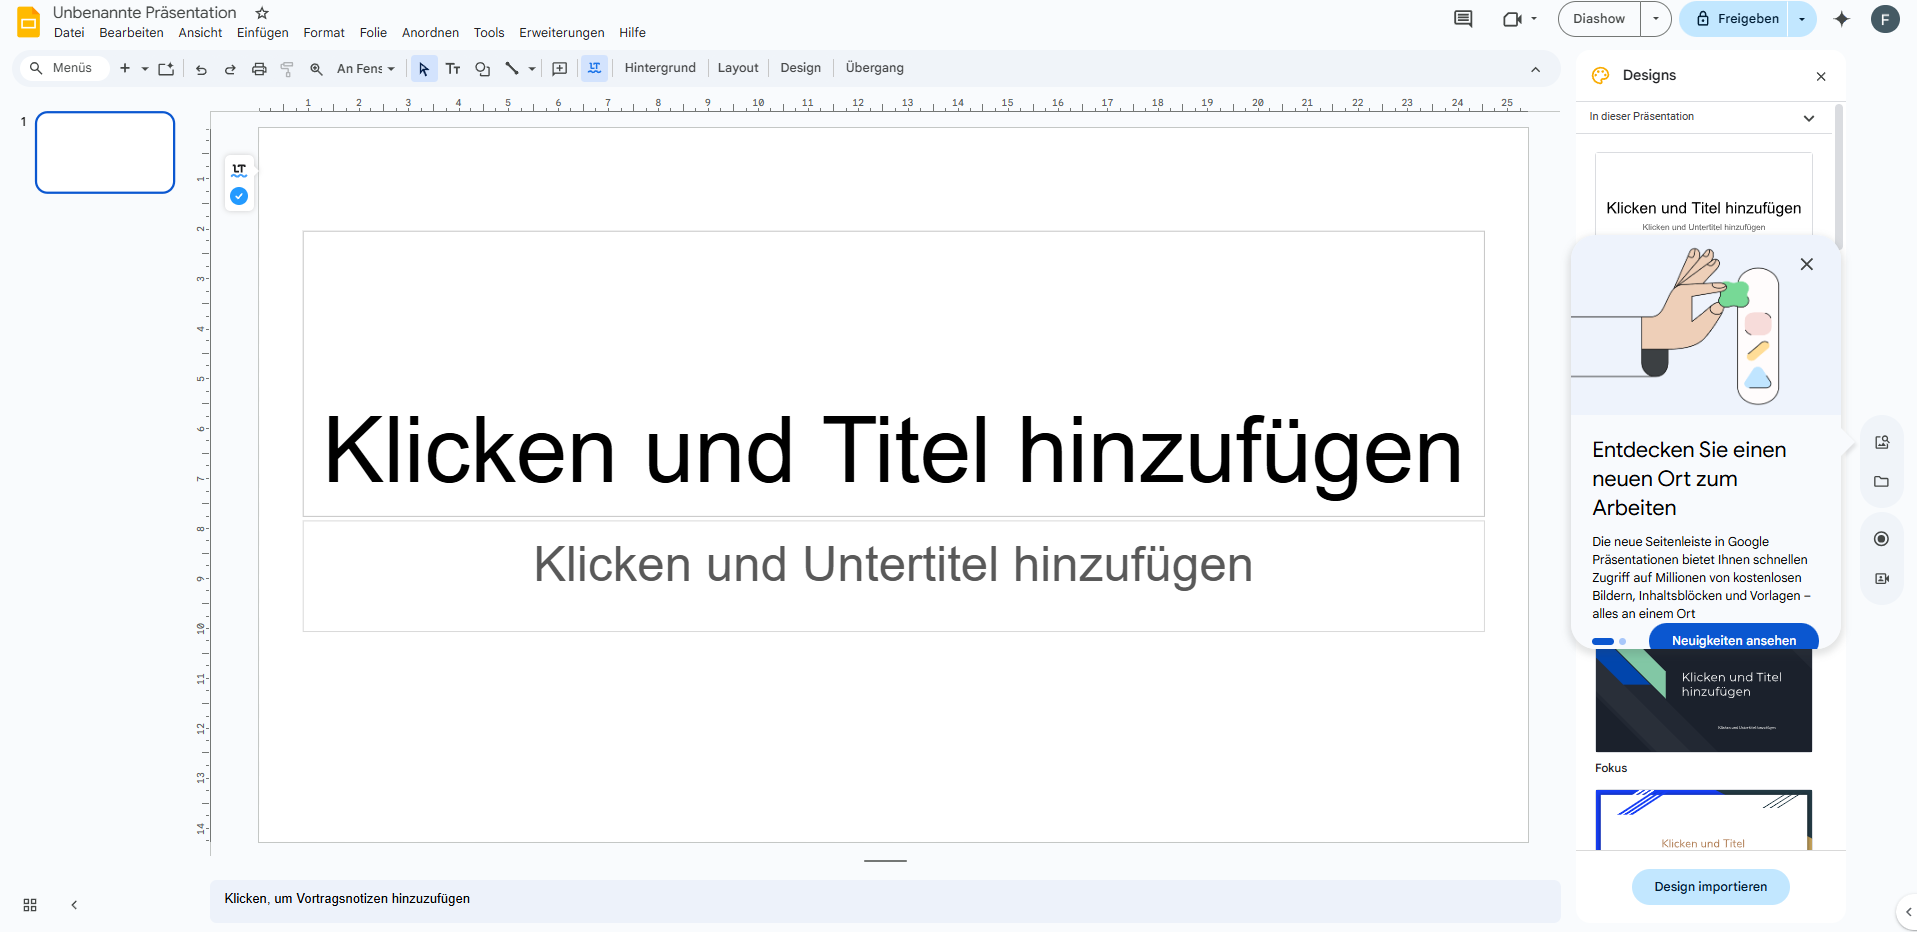Star the presentation as favorite
The height and width of the screenshot is (932, 1917).
pyautogui.click(x=262, y=13)
